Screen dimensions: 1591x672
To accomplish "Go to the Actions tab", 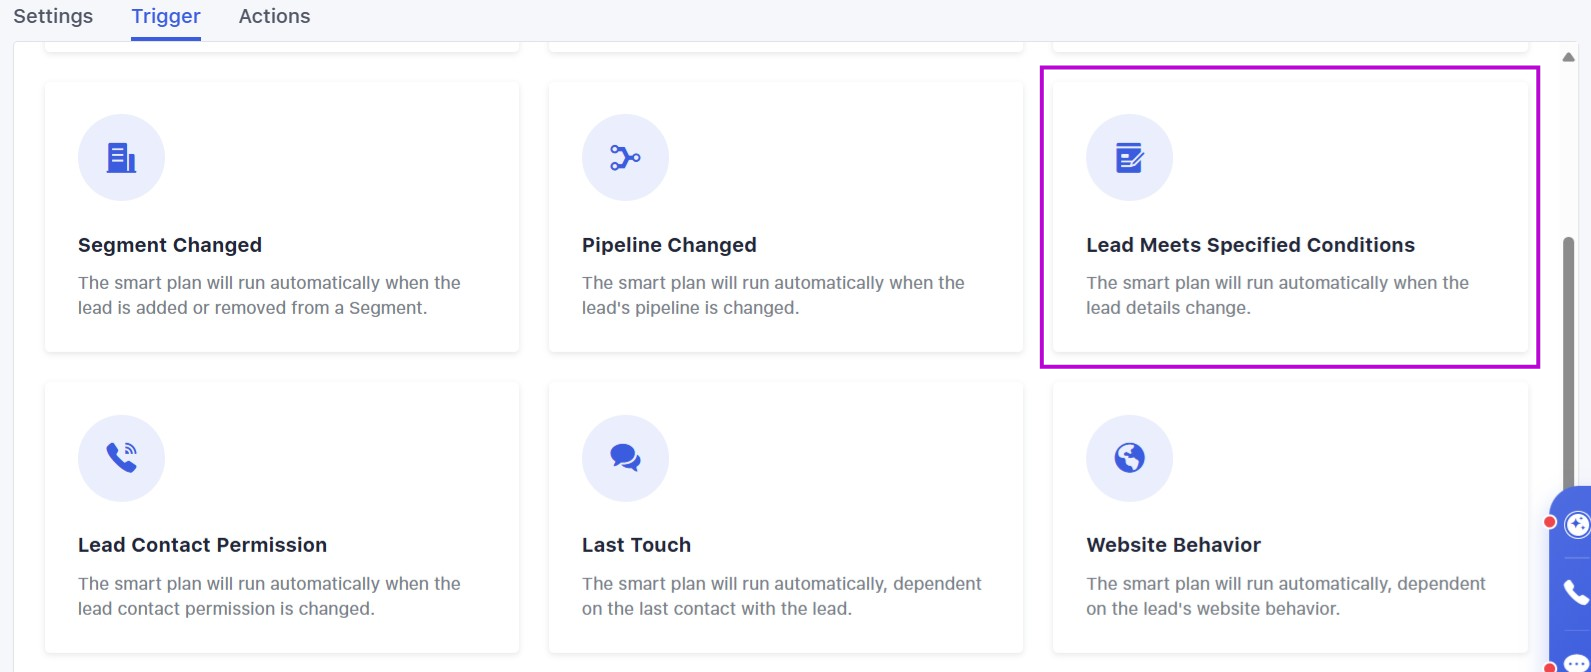I will coord(274,16).
